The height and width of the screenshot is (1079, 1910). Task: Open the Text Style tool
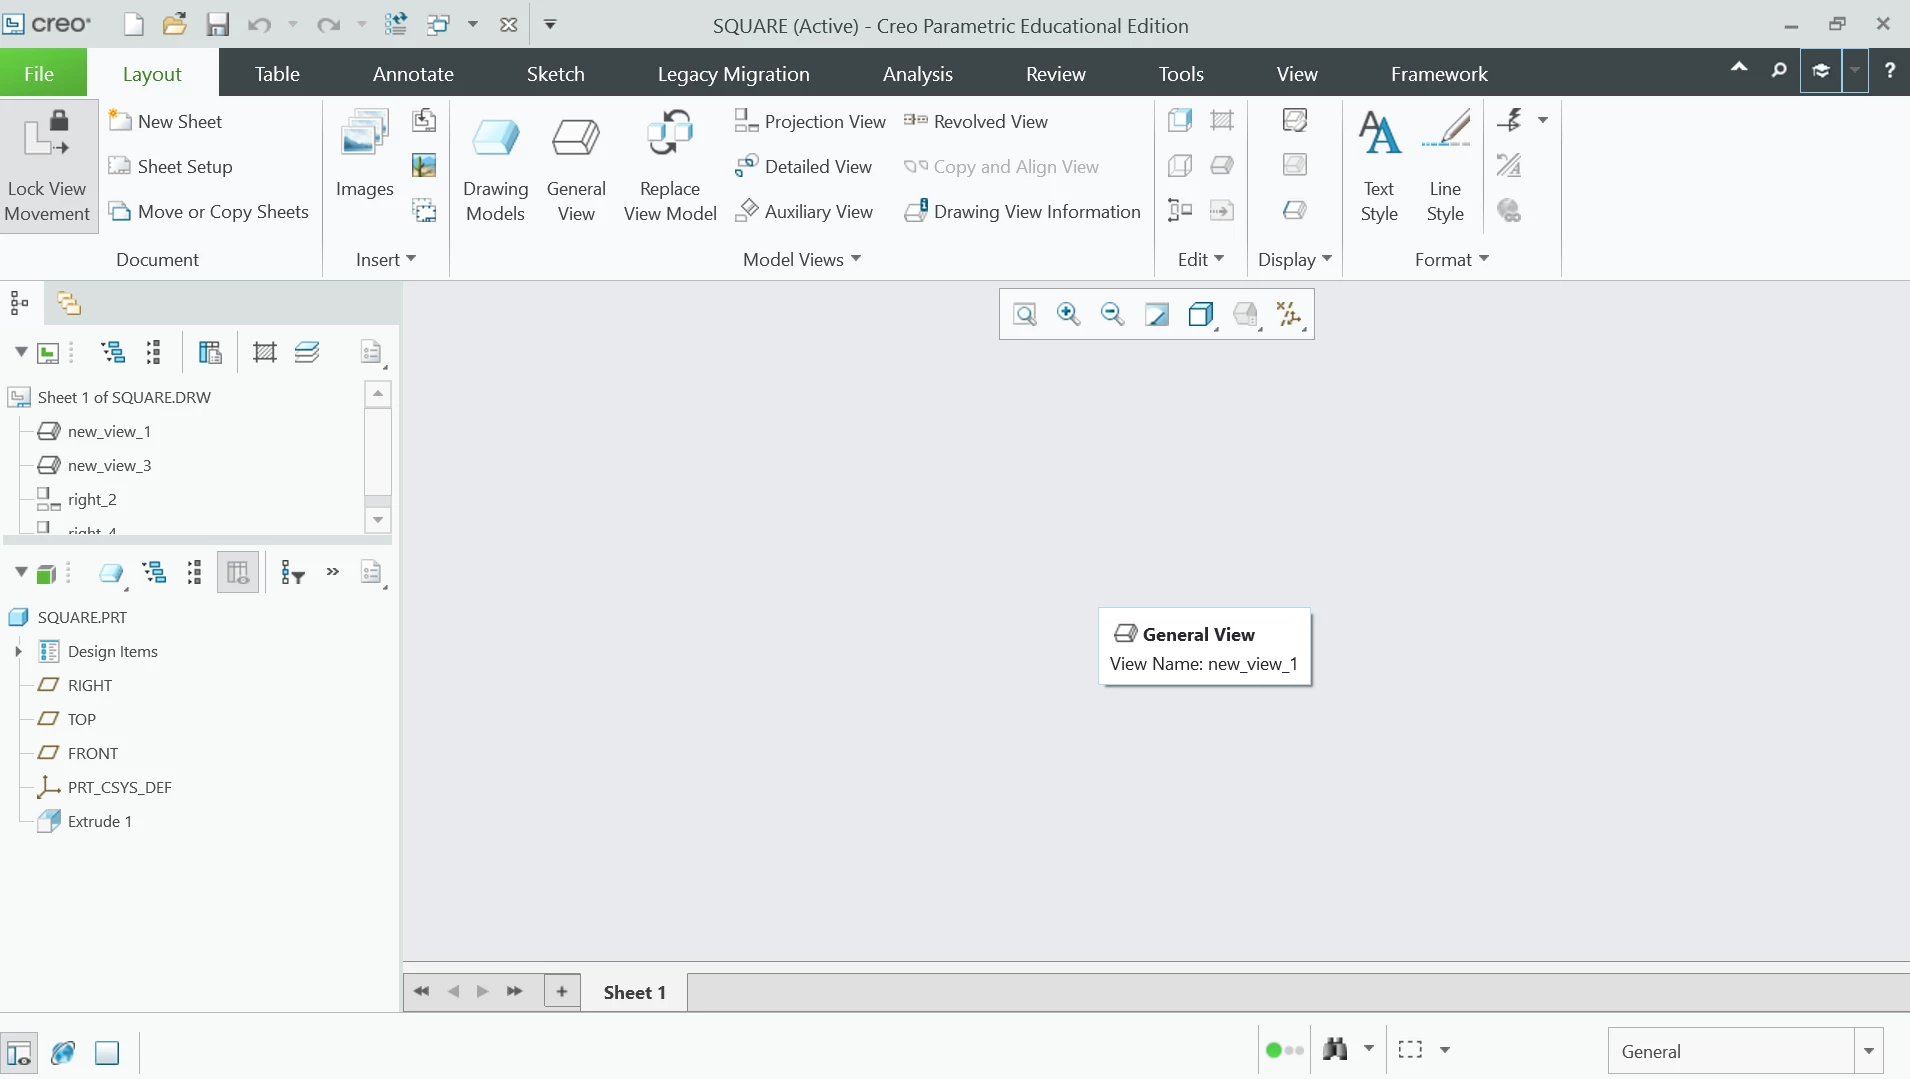click(1379, 168)
